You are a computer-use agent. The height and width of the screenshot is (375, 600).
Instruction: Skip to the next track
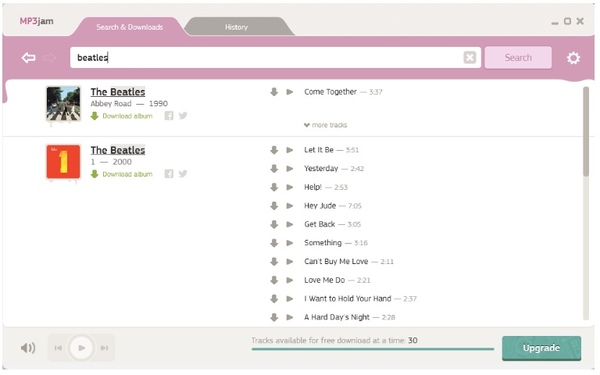(104, 348)
